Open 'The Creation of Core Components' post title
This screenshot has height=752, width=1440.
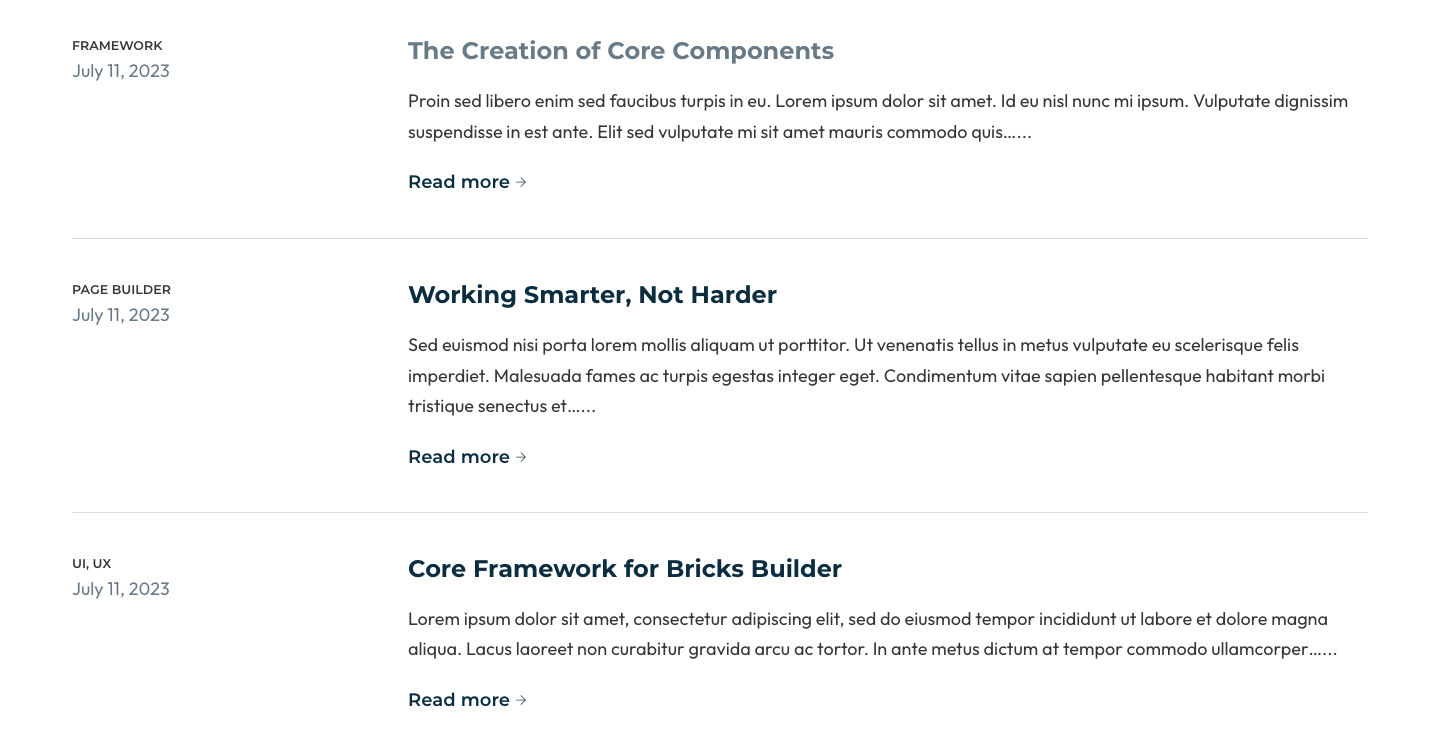point(621,50)
